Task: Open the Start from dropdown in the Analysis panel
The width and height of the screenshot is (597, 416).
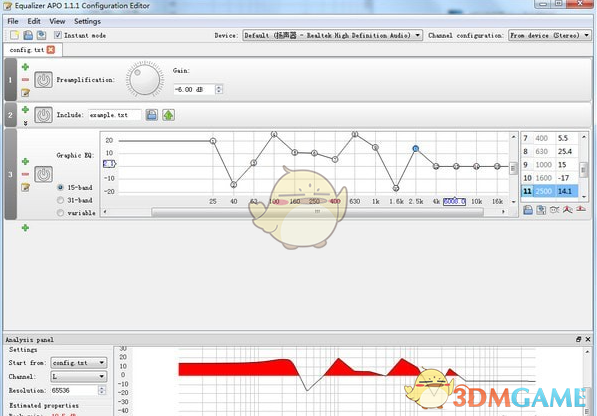Action: (79, 363)
